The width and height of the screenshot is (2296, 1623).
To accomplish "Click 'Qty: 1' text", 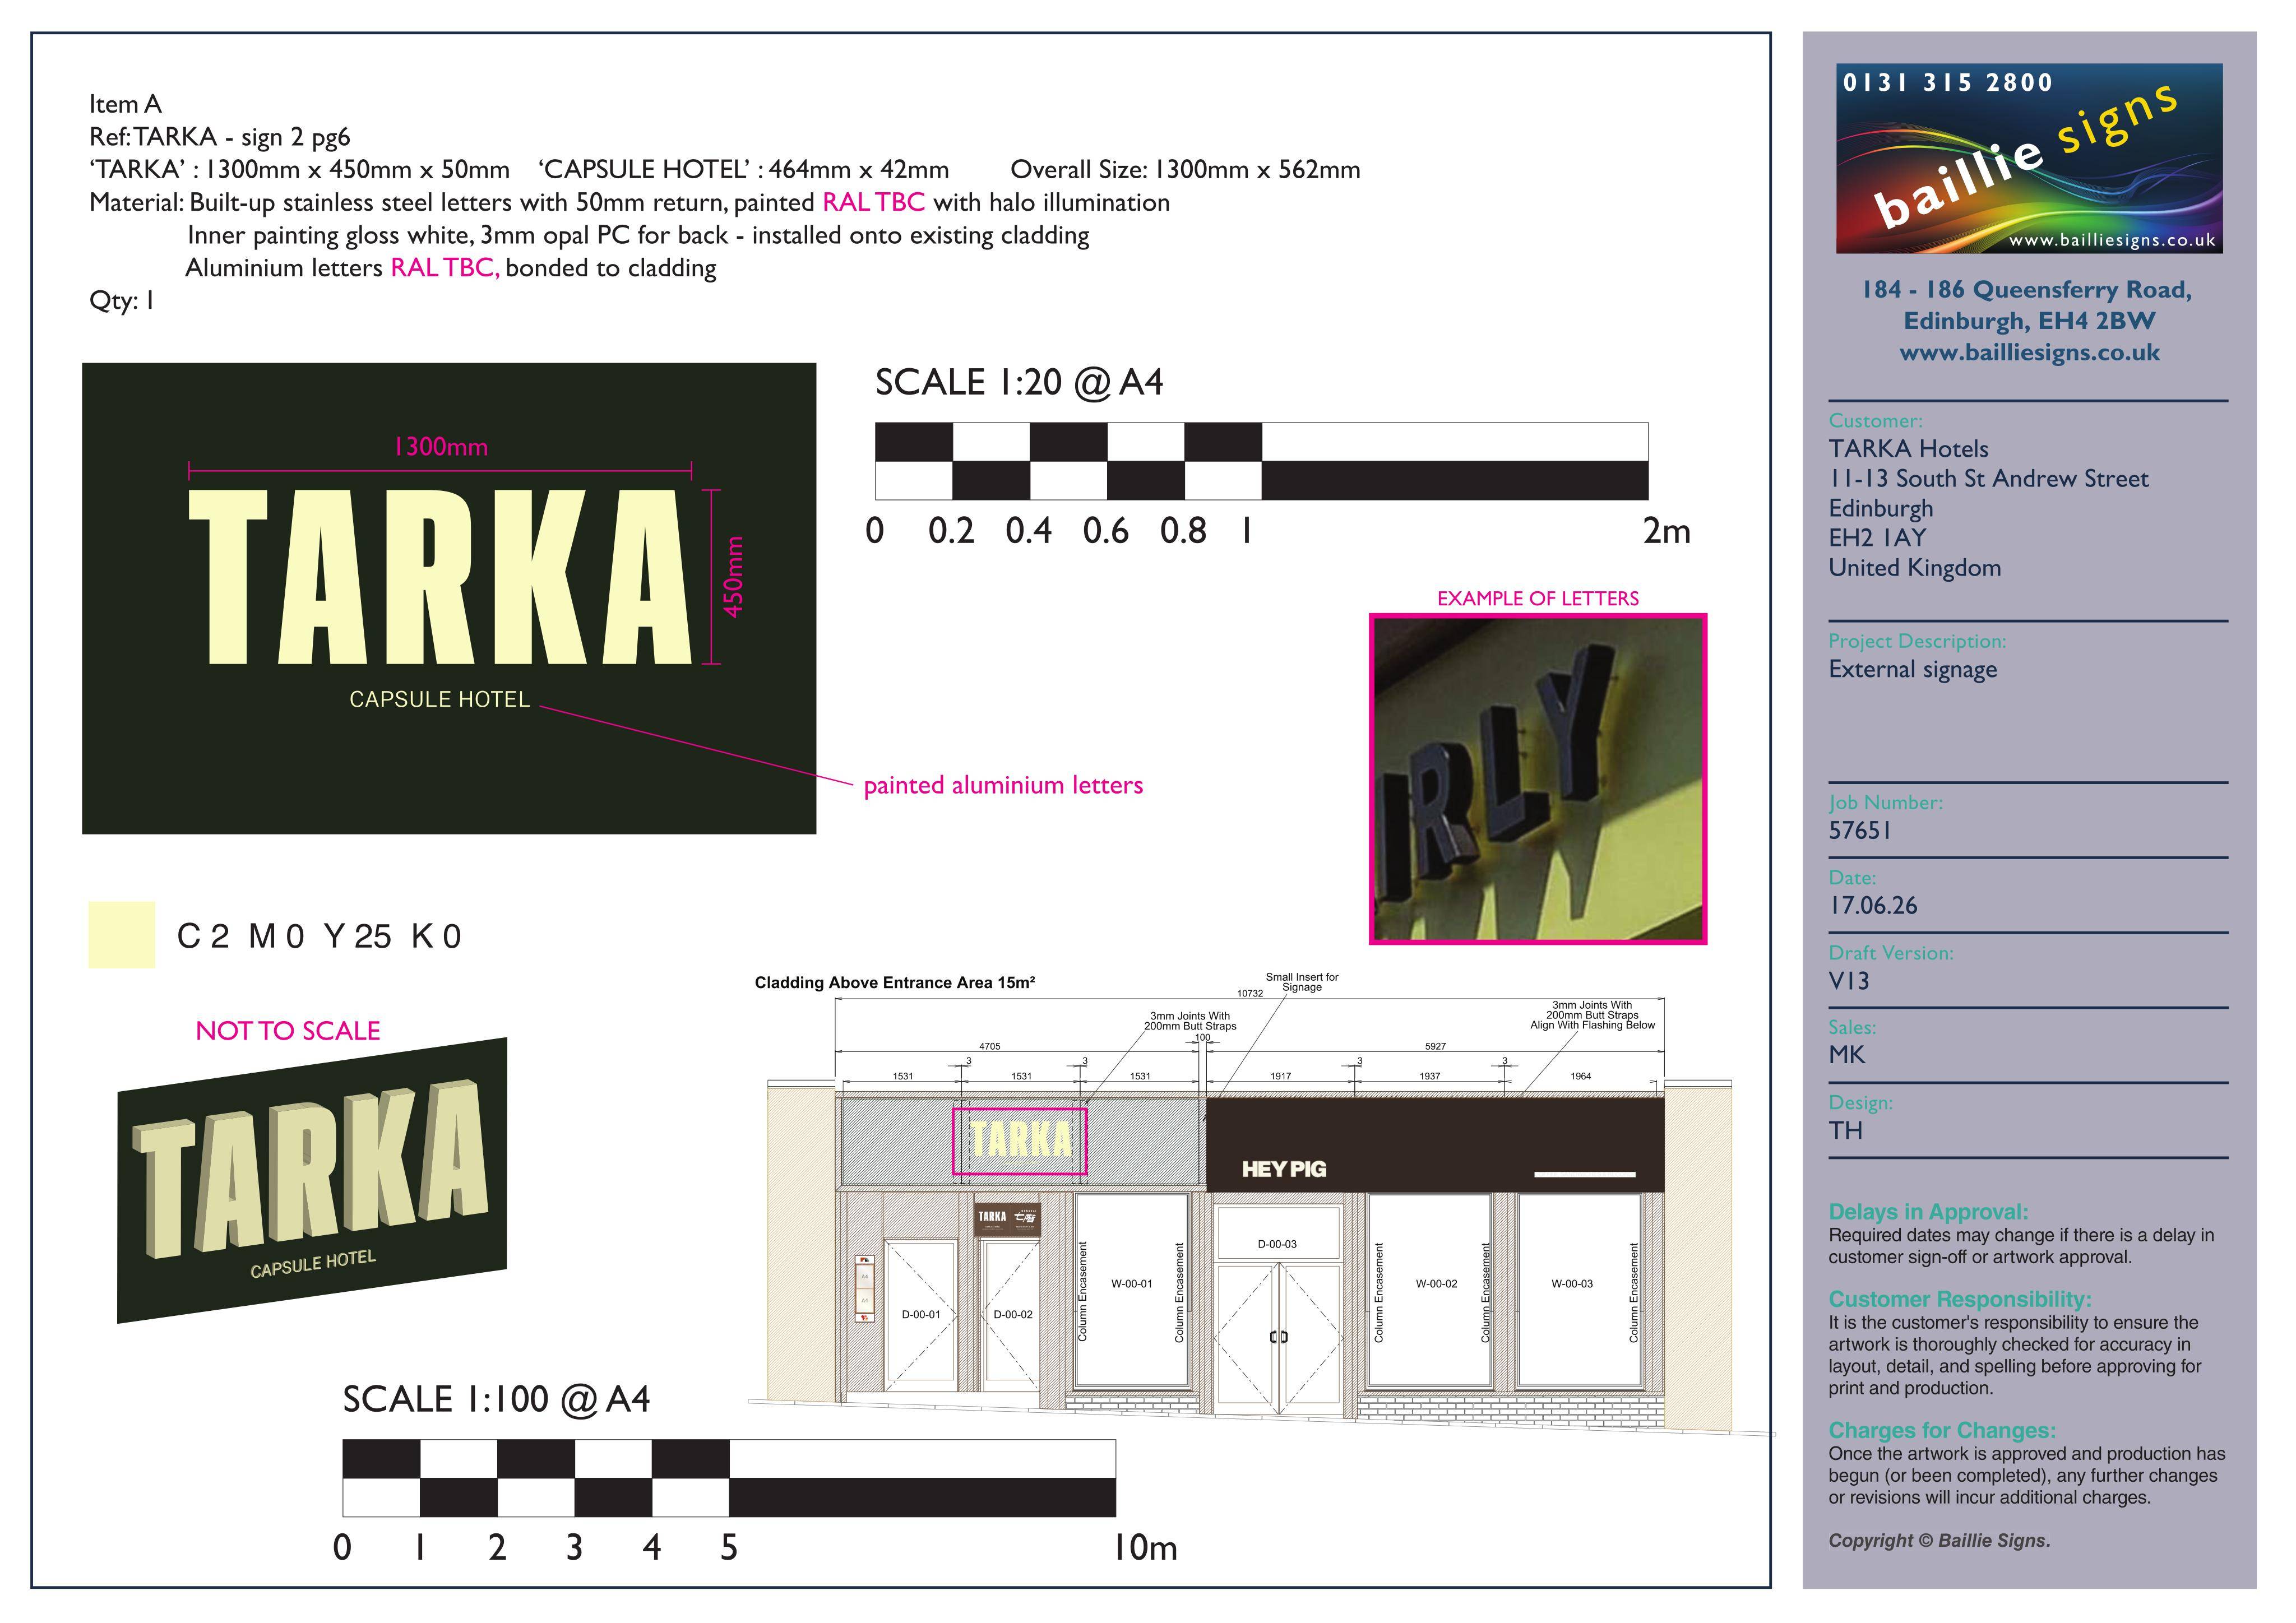I will (x=122, y=301).
